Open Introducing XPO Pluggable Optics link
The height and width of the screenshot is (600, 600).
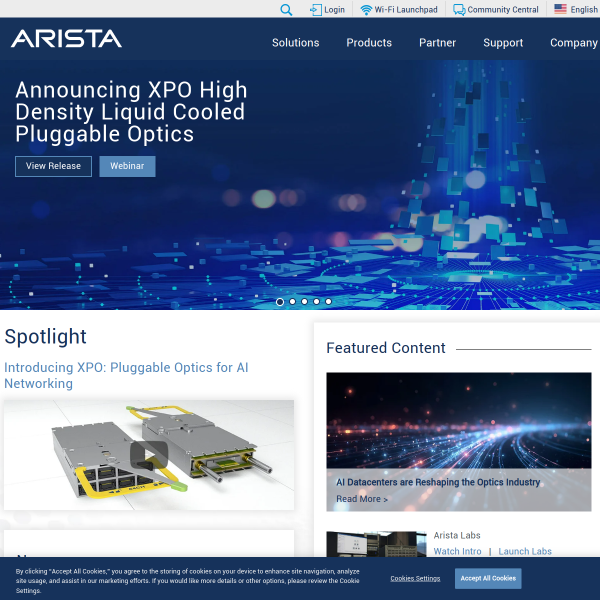[x=126, y=375]
